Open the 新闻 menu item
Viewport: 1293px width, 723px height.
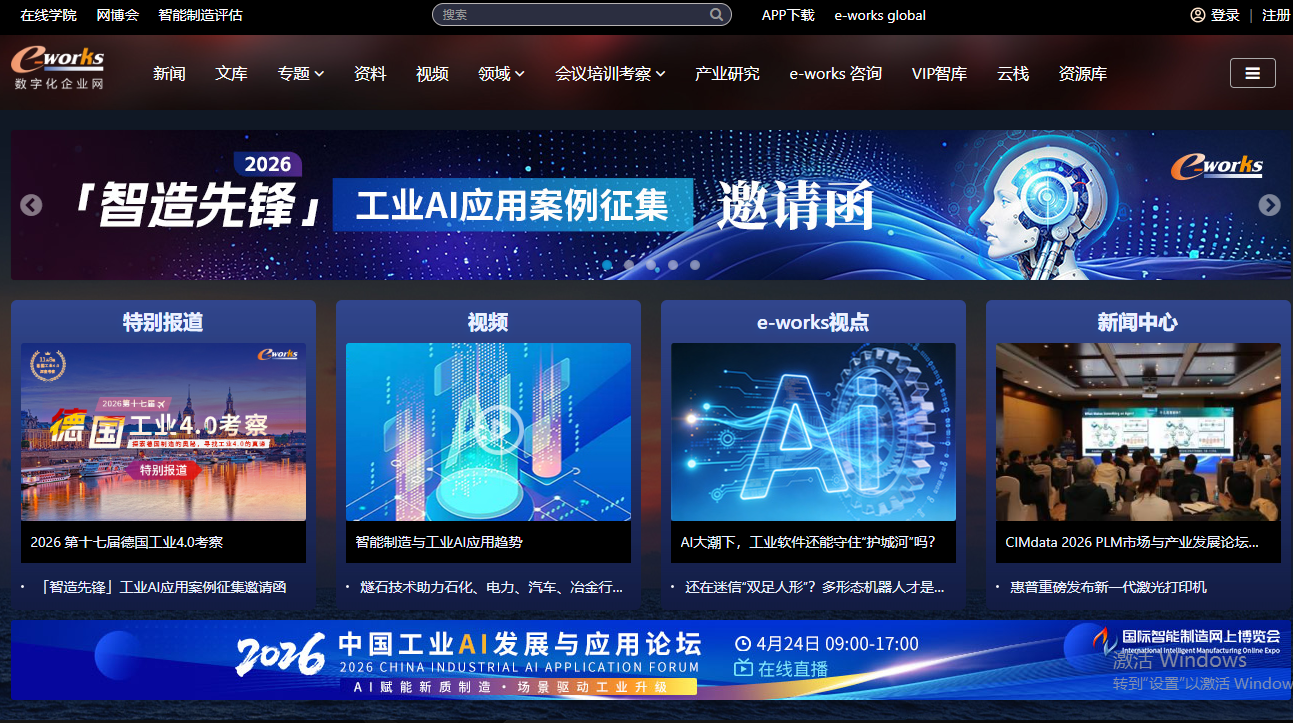(x=169, y=74)
